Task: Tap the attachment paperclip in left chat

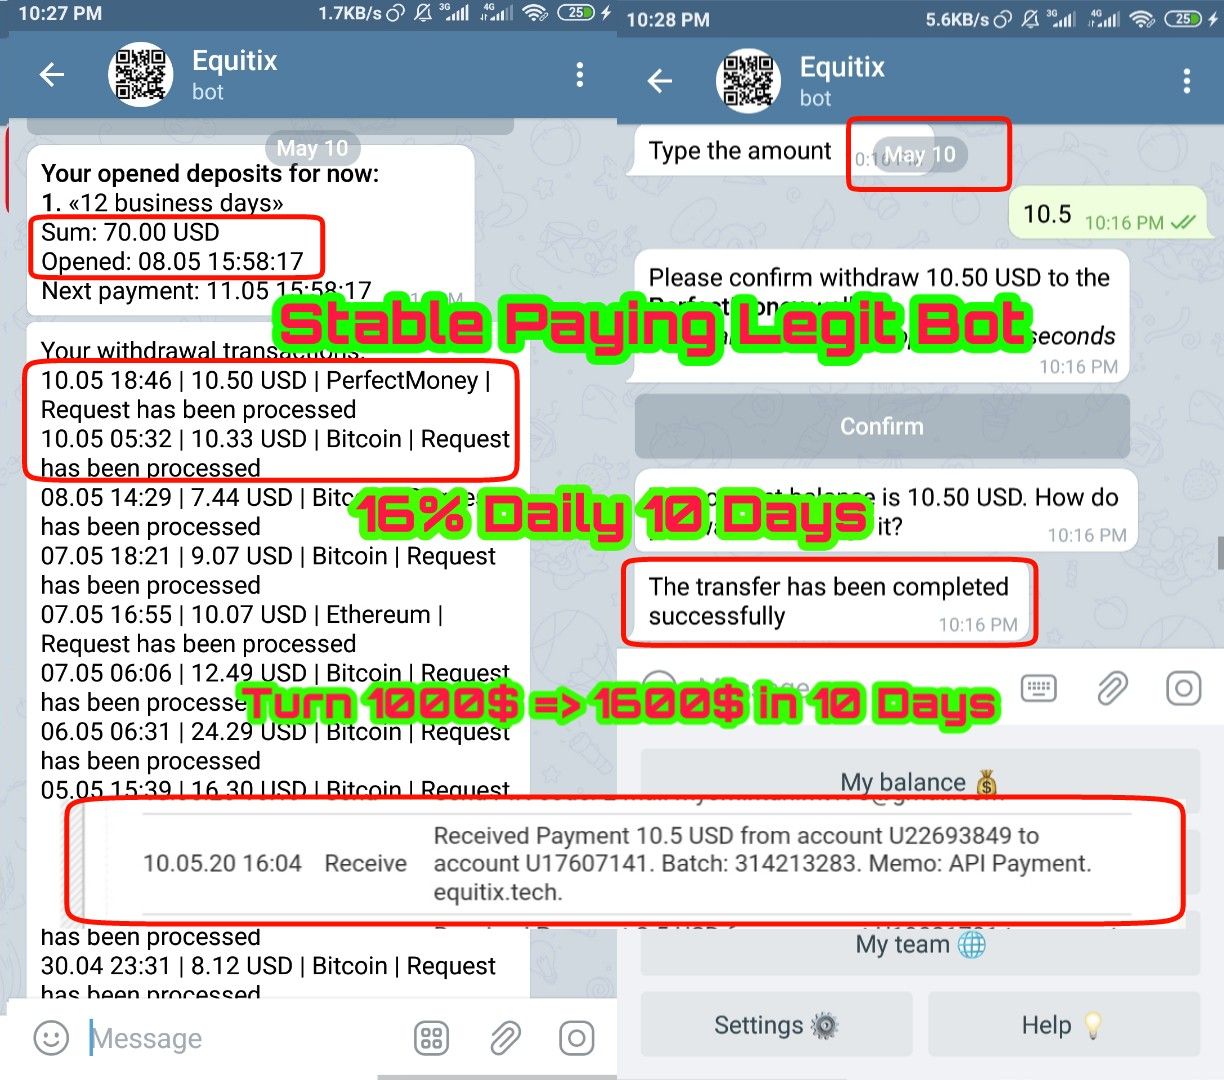Action: tap(504, 1038)
